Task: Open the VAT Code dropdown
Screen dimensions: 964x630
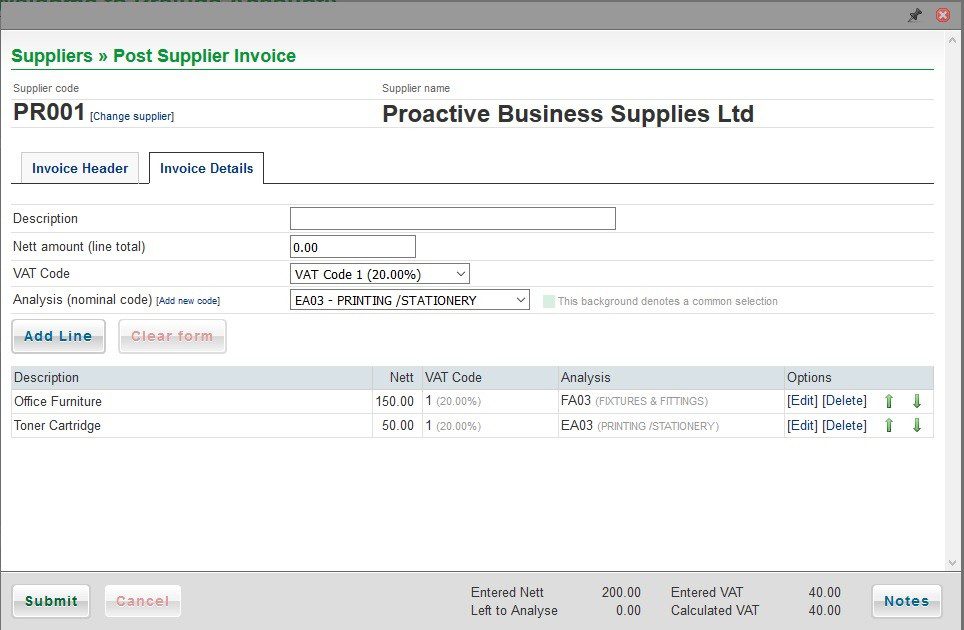Action: tap(380, 274)
